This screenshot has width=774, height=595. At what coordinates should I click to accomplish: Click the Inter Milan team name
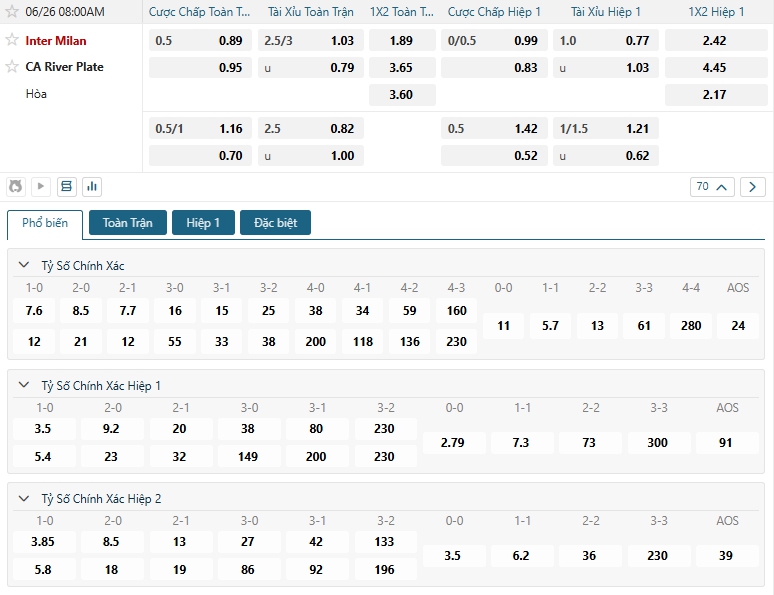[56, 41]
